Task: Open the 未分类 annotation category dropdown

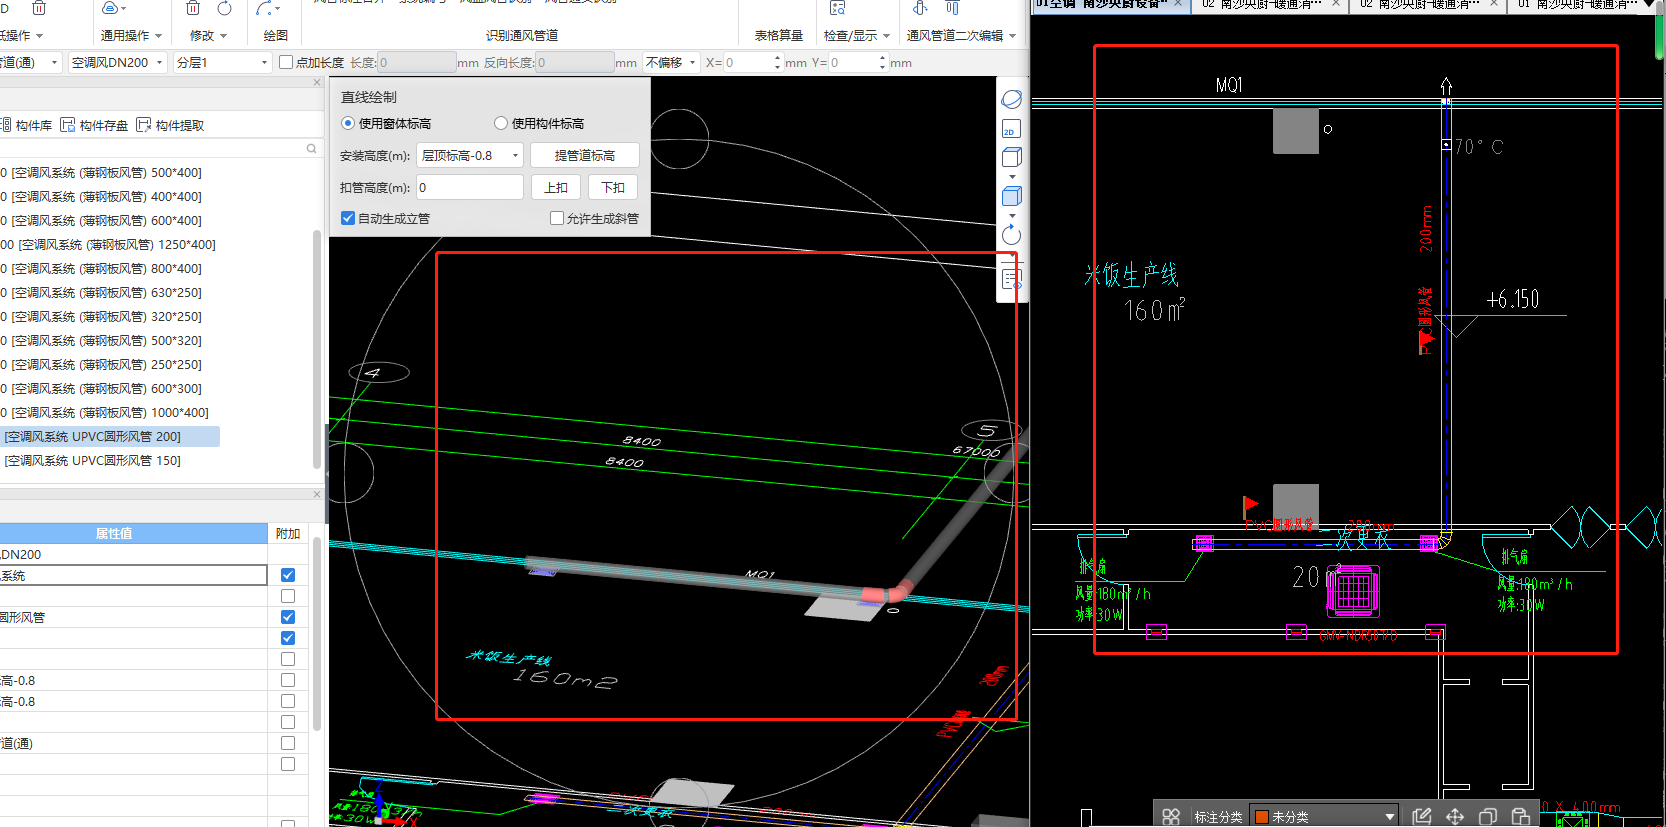Action: (x=1324, y=816)
